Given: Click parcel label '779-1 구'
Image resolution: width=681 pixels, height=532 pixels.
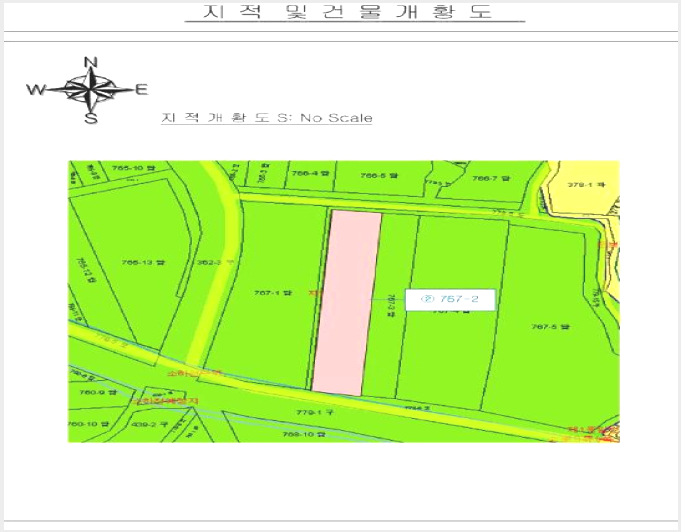Looking at the screenshot, I should pyautogui.click(x=315, y=412).
